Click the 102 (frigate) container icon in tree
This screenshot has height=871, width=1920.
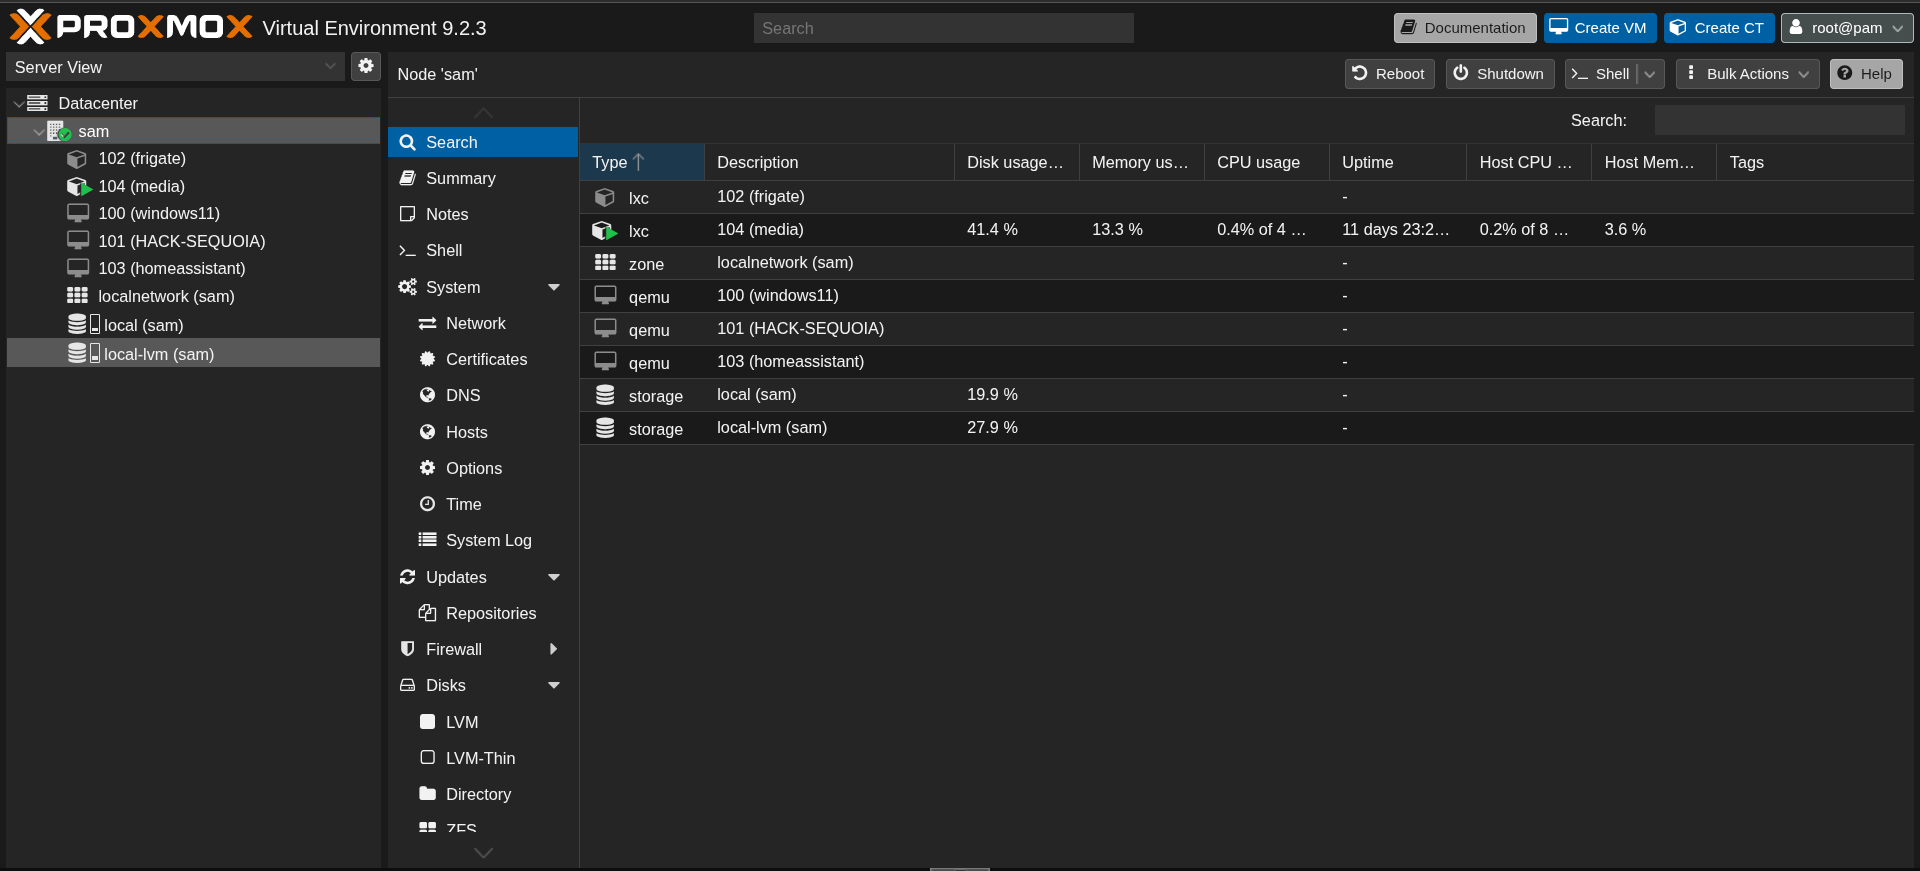click(x=77, y=159)
